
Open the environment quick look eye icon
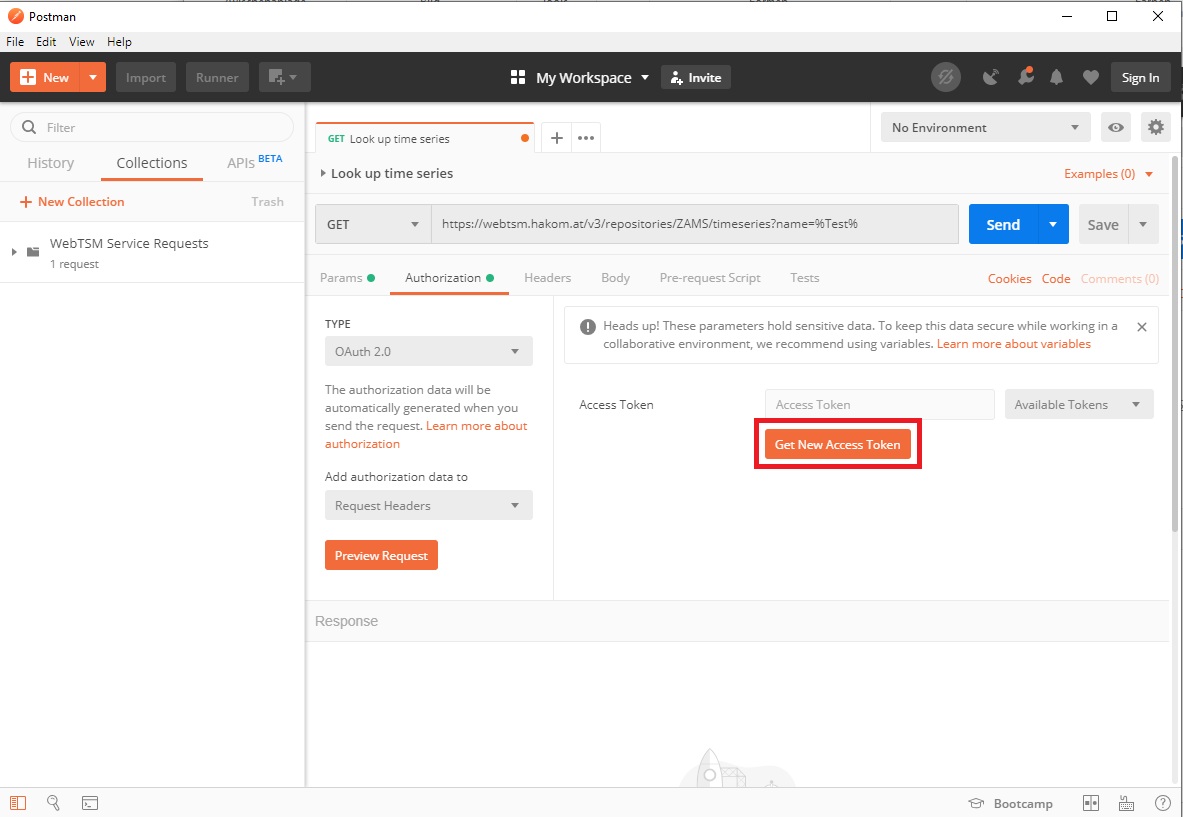pos(1116,127)
